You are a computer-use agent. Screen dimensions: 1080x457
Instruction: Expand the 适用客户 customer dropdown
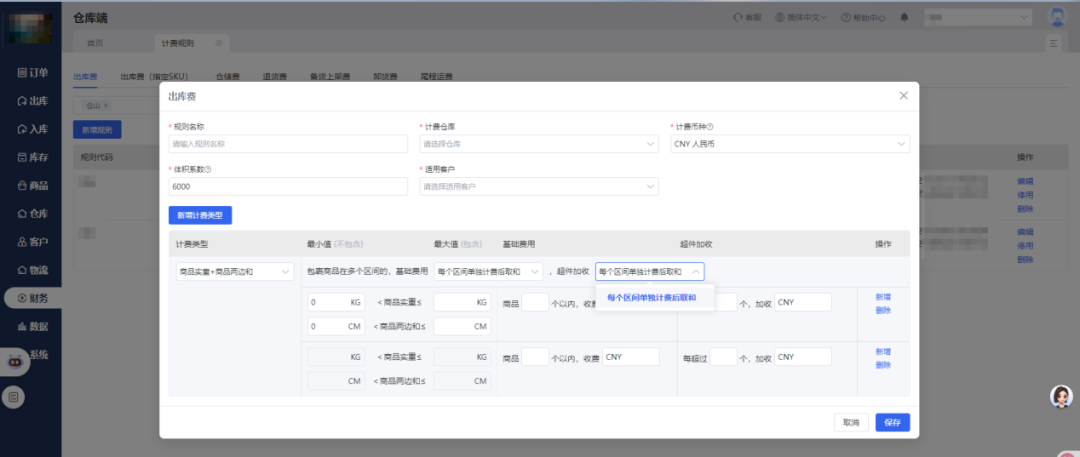click(539, 186)
